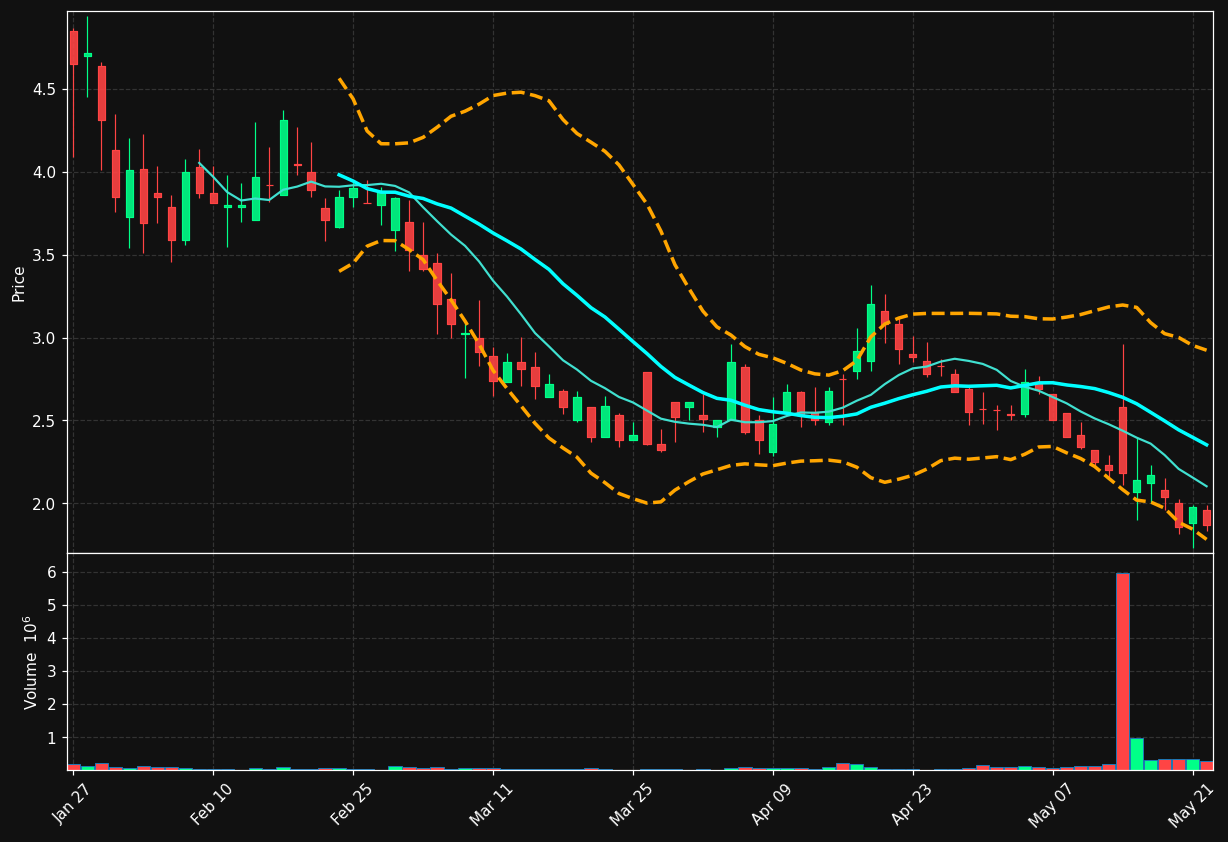Select the Apr 23 x-axis label

click(912, 804)
